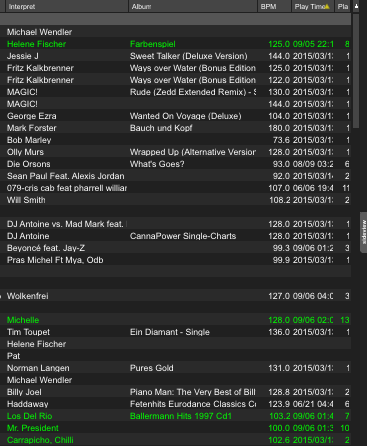The width and height of the screenshot is (367, 446).
Task: Select the Mark Forster Bauch und Kopf row
Action: pos(175,128)
